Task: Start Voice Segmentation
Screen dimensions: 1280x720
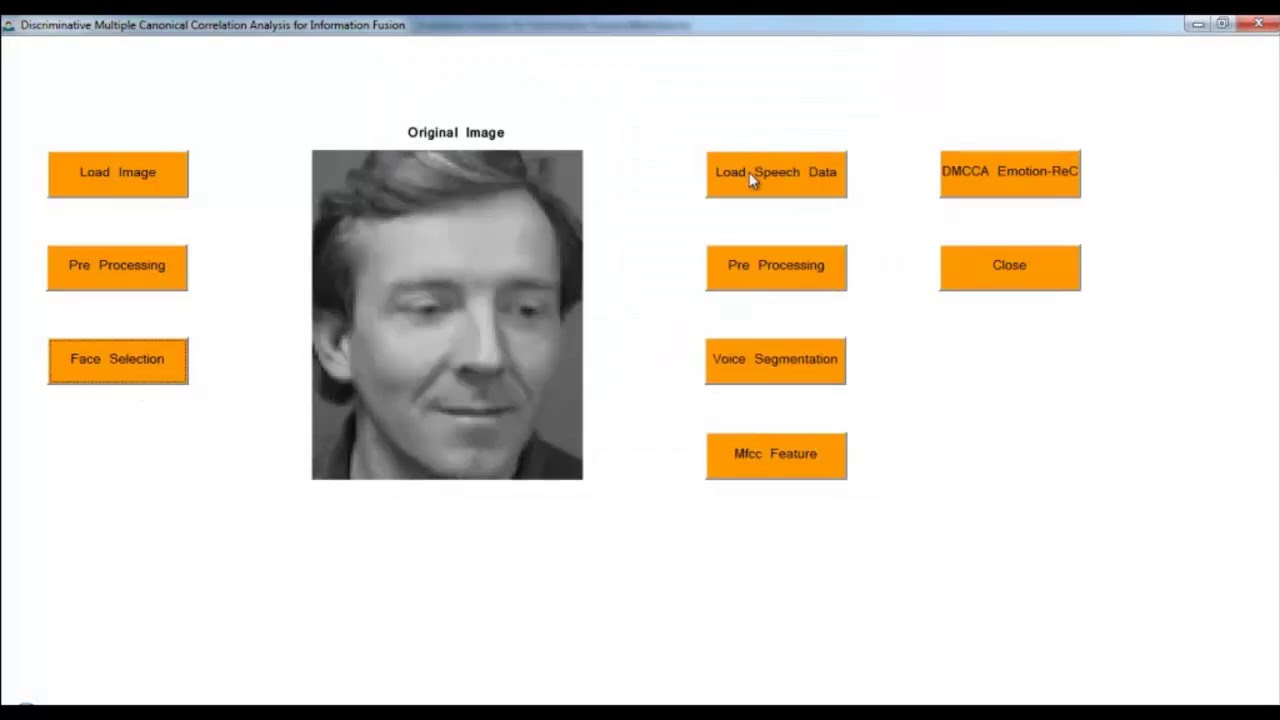Action: [775, 361]
